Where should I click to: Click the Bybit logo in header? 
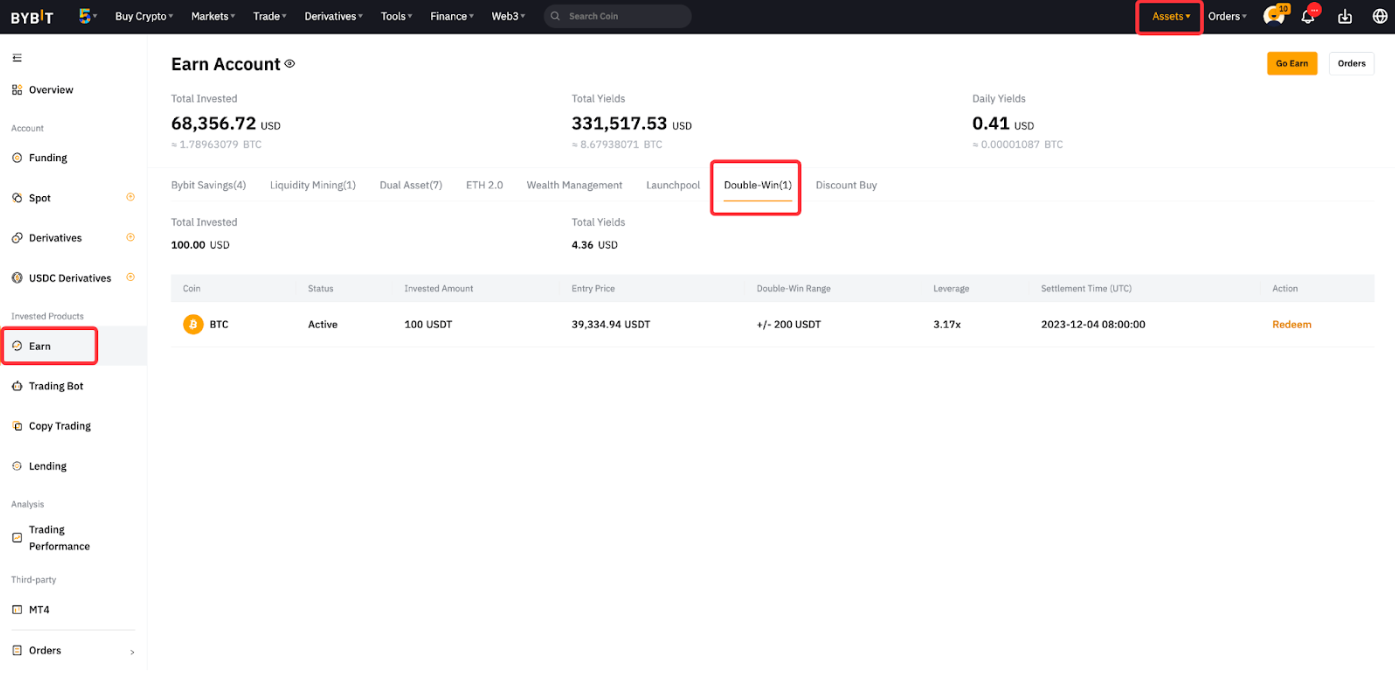tap(32, 16)
